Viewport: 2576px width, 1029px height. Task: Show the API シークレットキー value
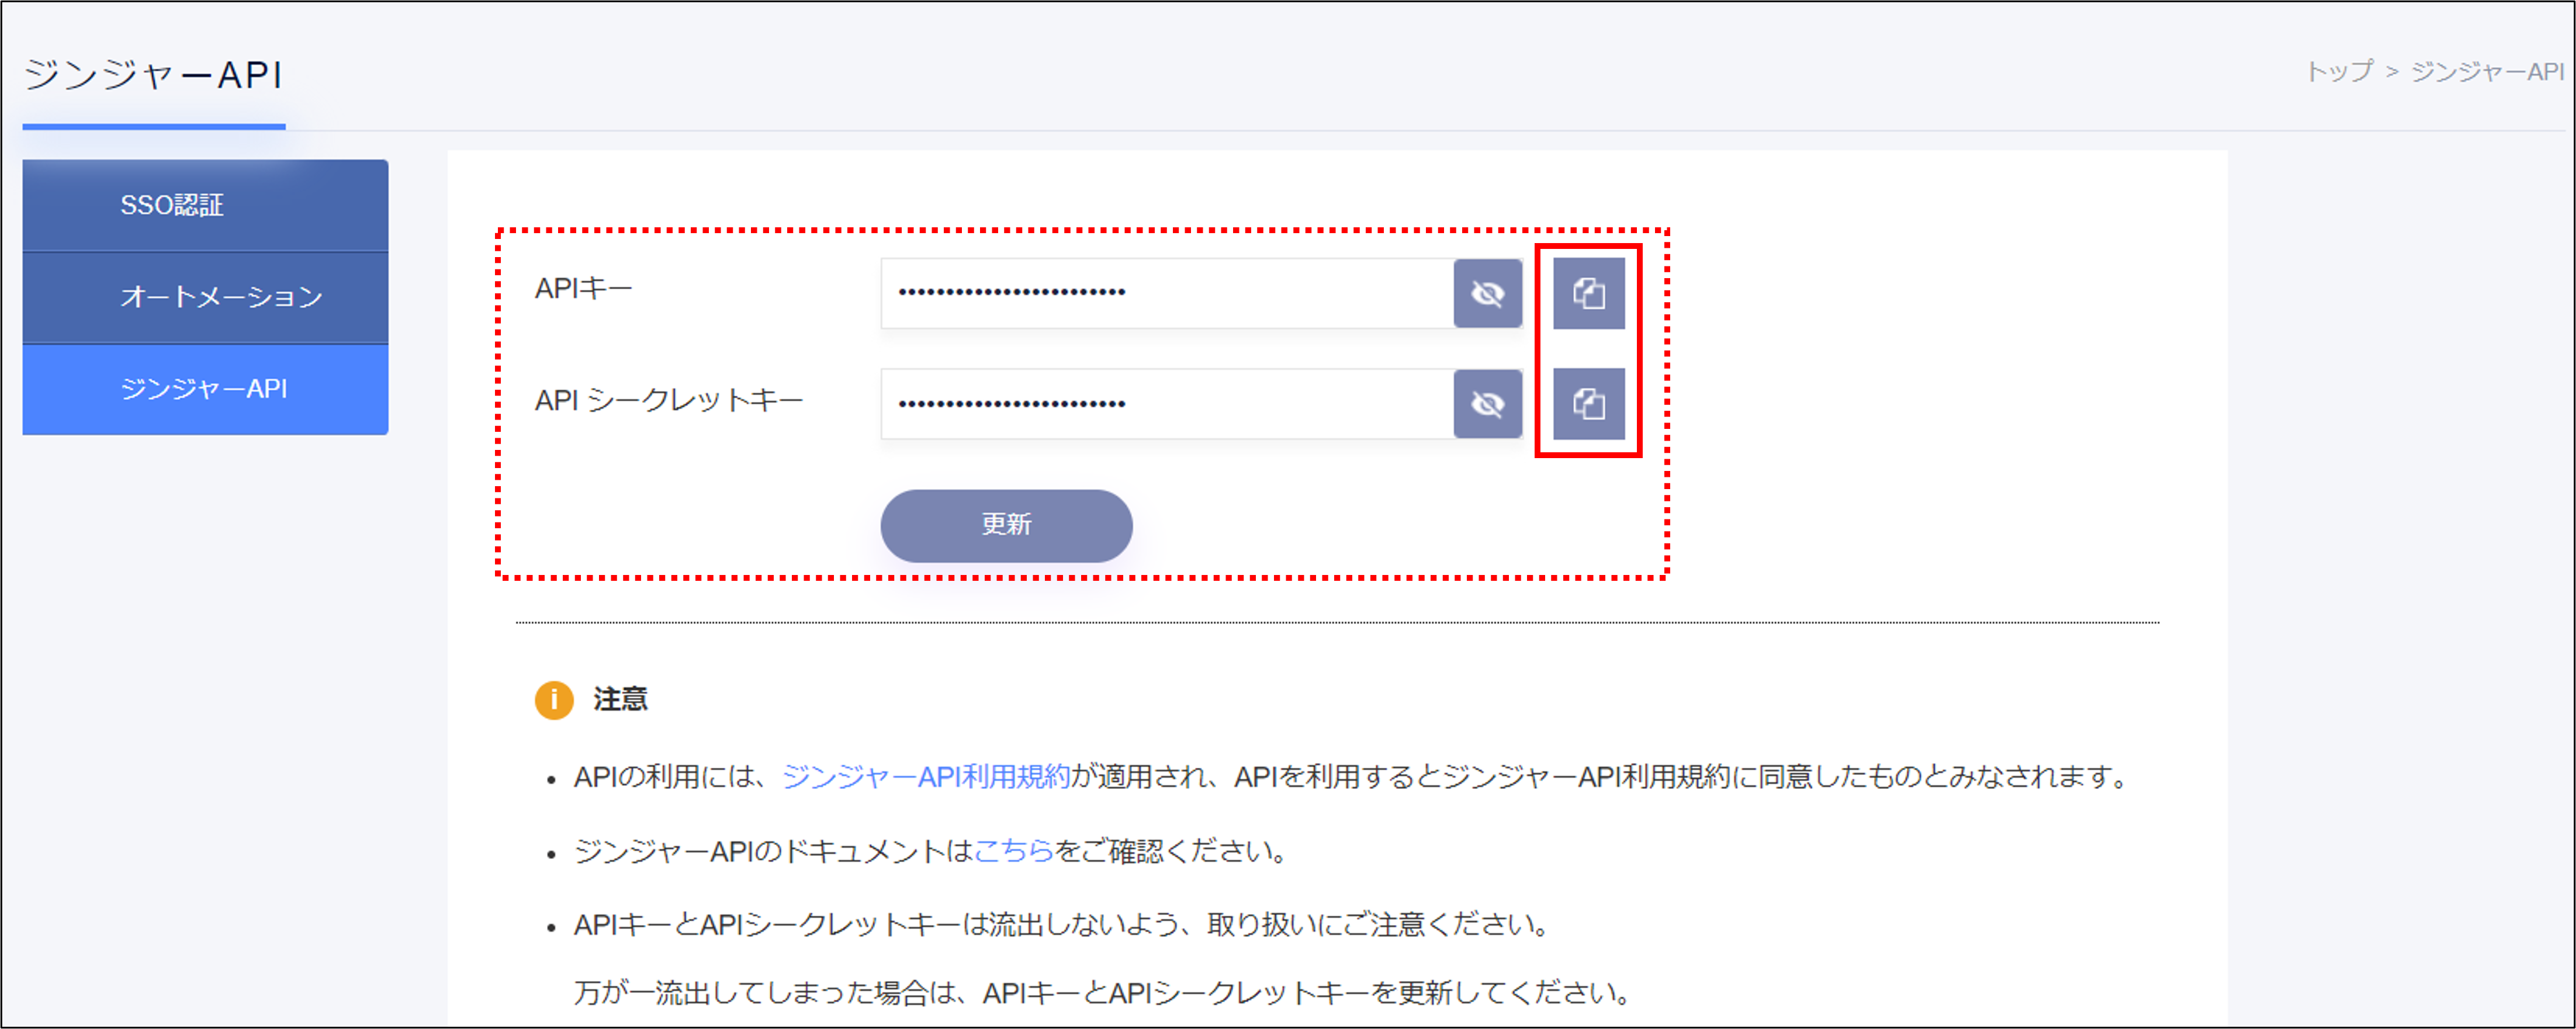tap(1489, 404)
